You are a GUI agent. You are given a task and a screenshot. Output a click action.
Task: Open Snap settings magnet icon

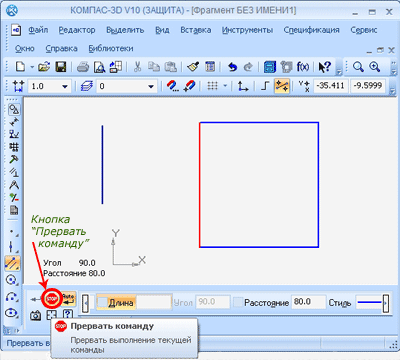[x=173, y=86]
